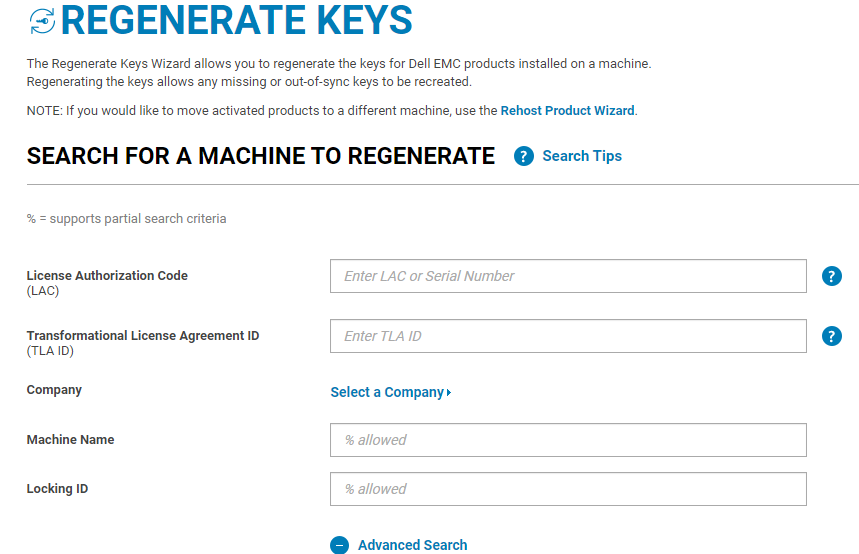Click the regenerate keys icon beside the title
Screen dimensions: 859x554
point(42,21)
